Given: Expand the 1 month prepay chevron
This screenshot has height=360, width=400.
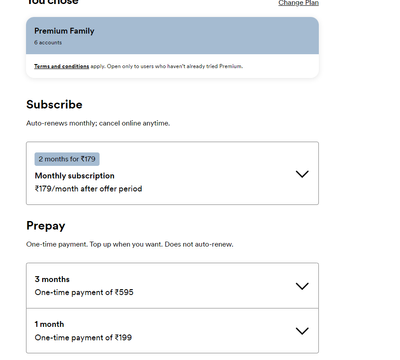Looking at the screenshot, I should click(302, 331).
